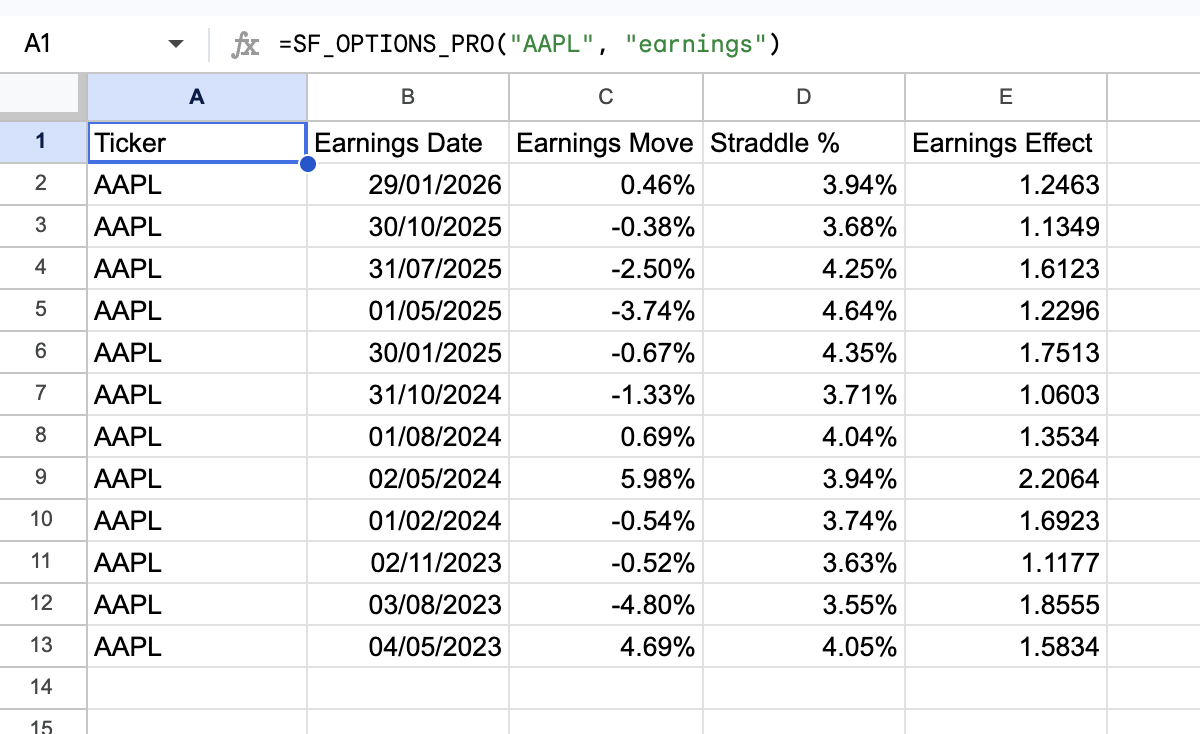The width and height of the screenshot is (1200, 734).
Task: Click the AAPL ticker cell in row 7
Action: pyautogui.click(x=197, y=394)
